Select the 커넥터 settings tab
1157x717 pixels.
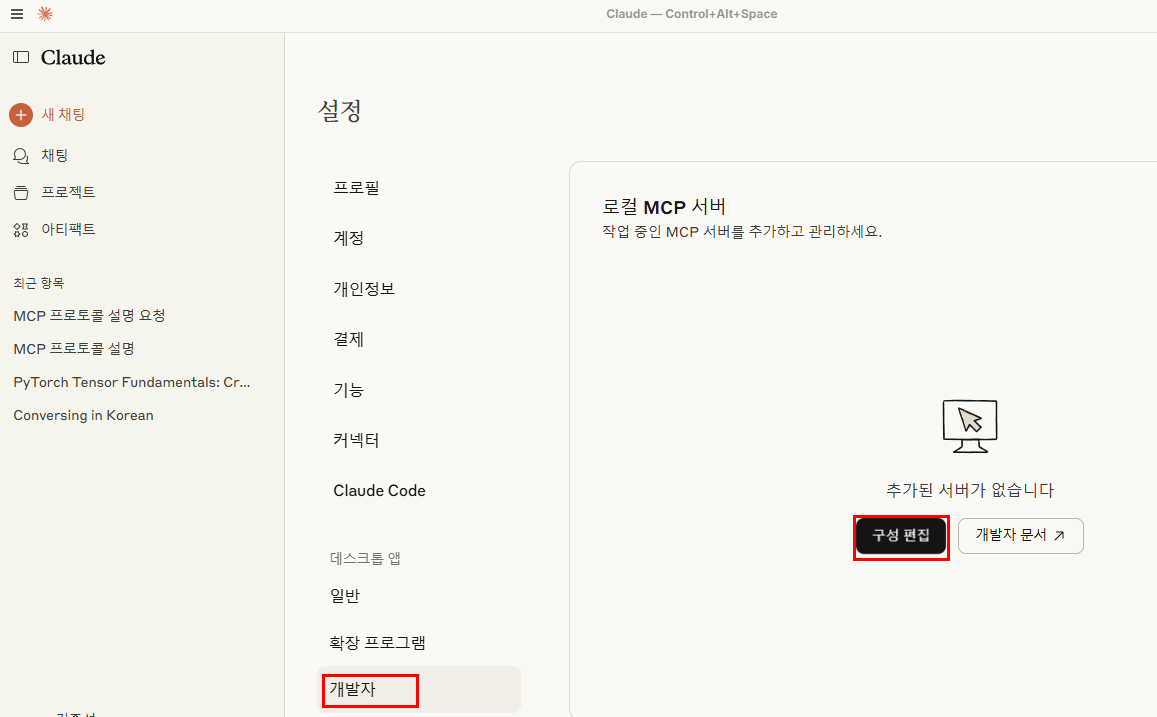coord(356,440)
